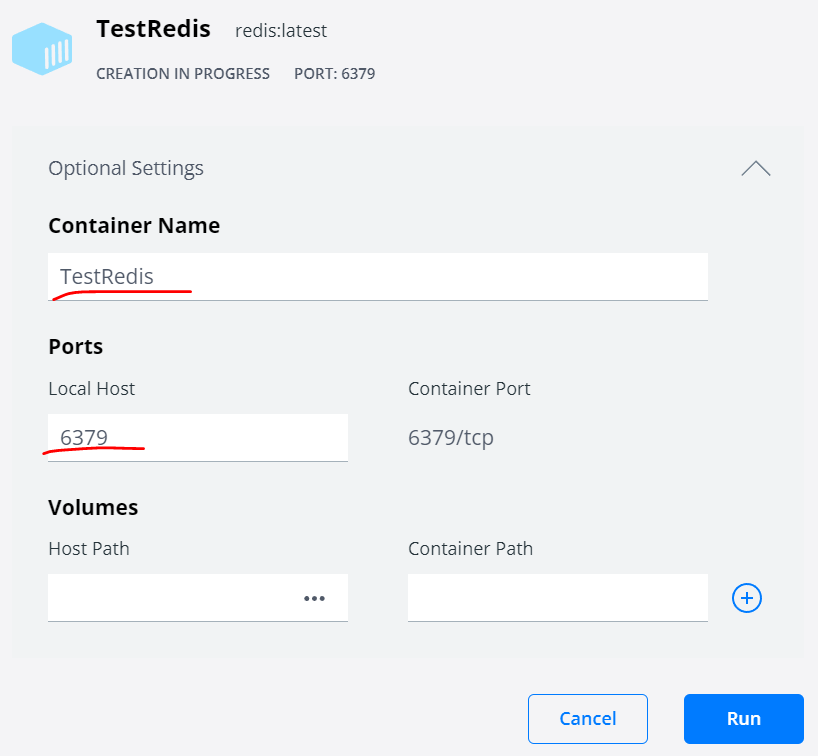Click the 6379/tcp container port value
Screen dimensions: 818x756
point(451,437)
